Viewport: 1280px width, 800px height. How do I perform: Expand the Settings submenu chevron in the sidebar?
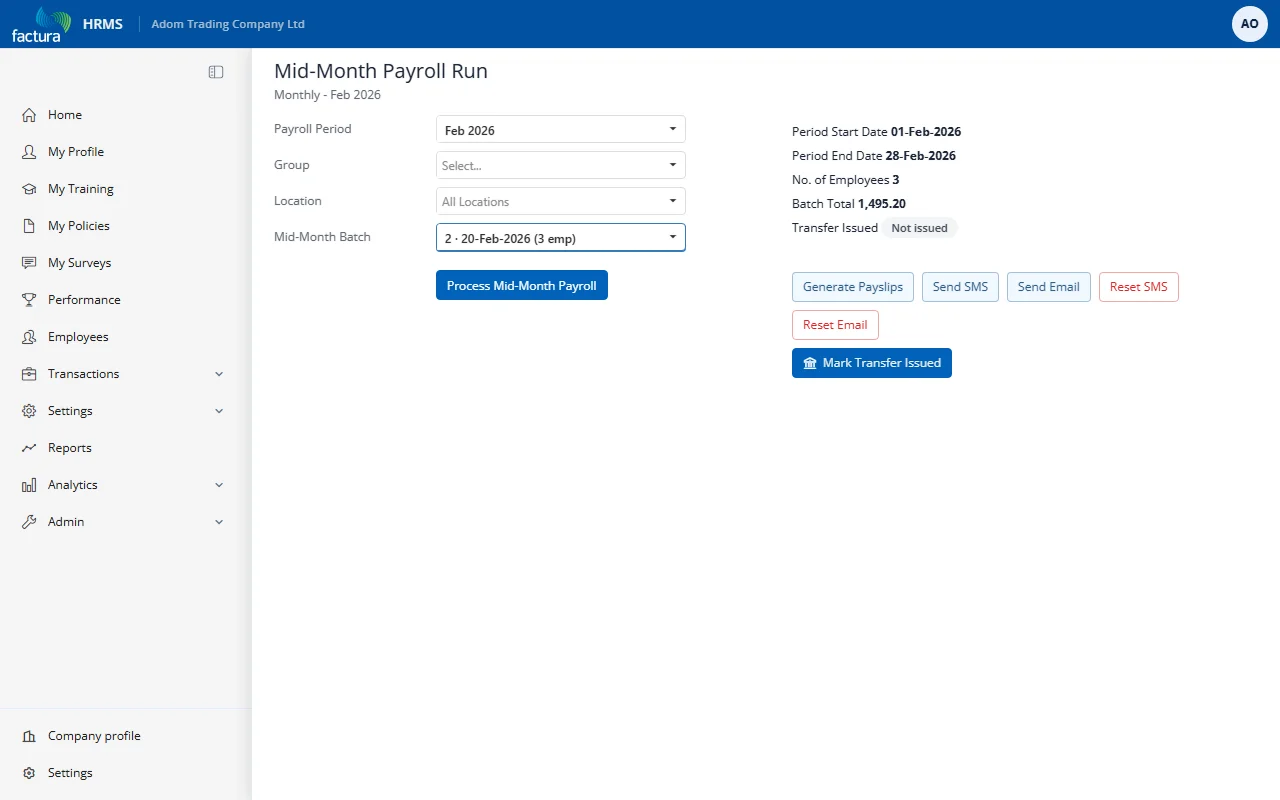tap(219, 411)
